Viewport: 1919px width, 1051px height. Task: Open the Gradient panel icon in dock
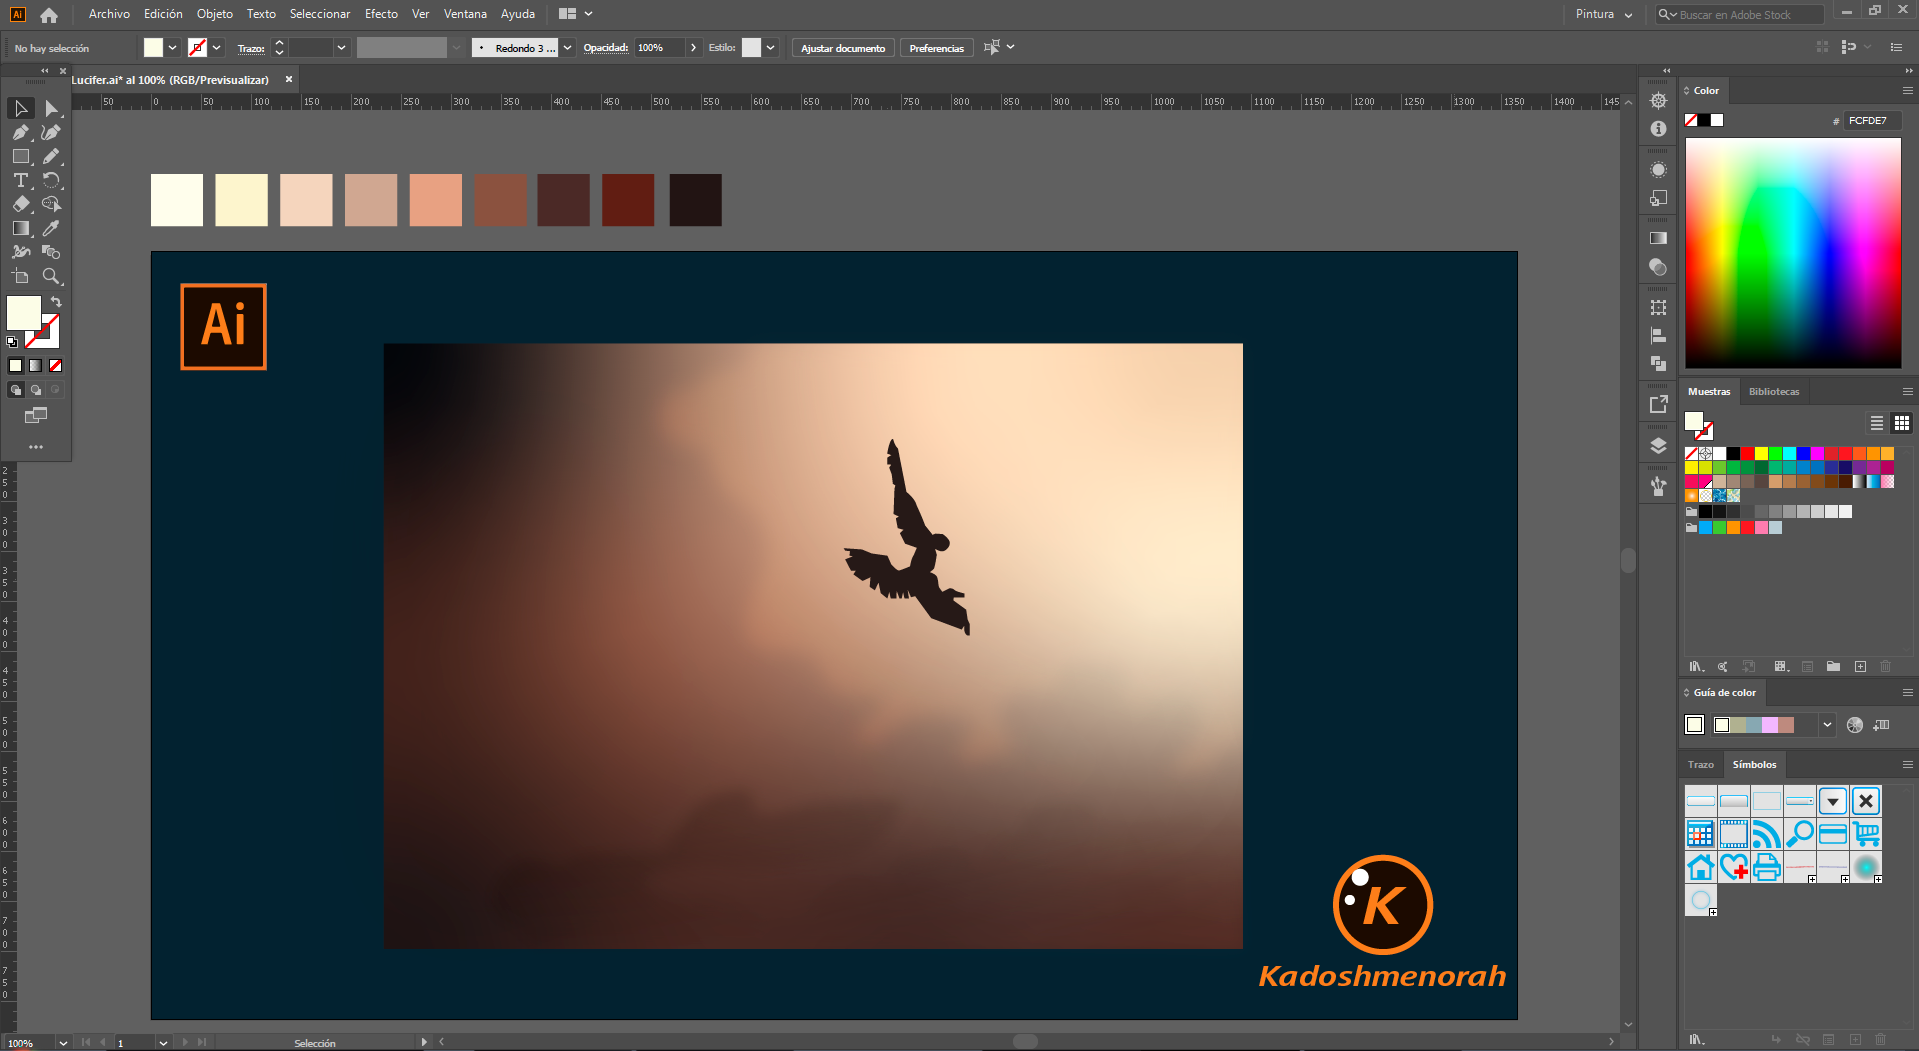[x=1658, y=238]
